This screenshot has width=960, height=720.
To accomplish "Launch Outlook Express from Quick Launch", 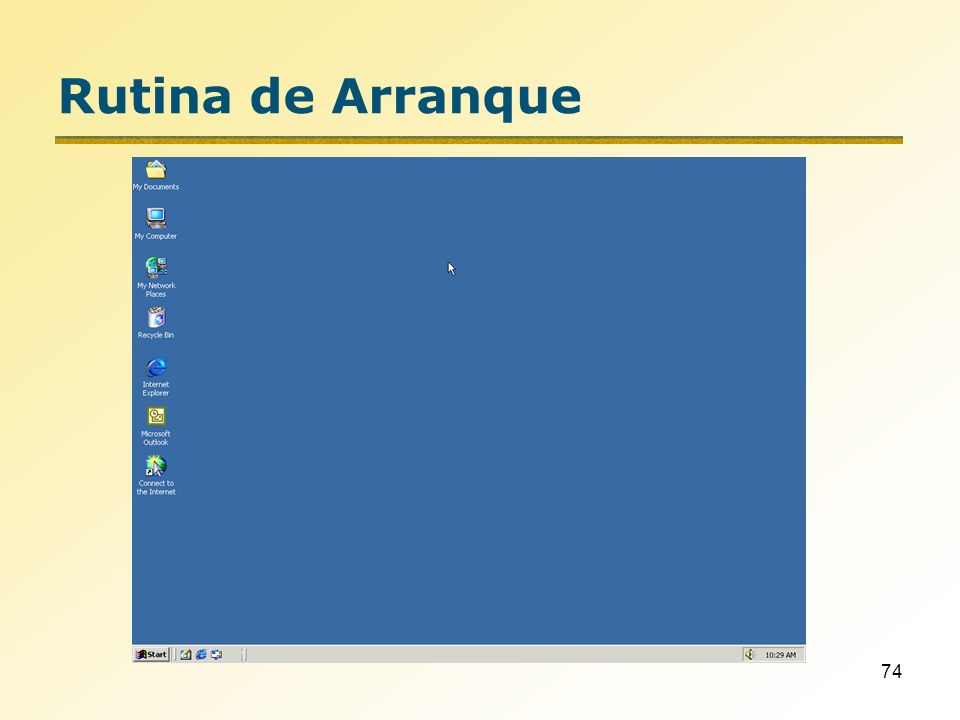I will (216, 654).
